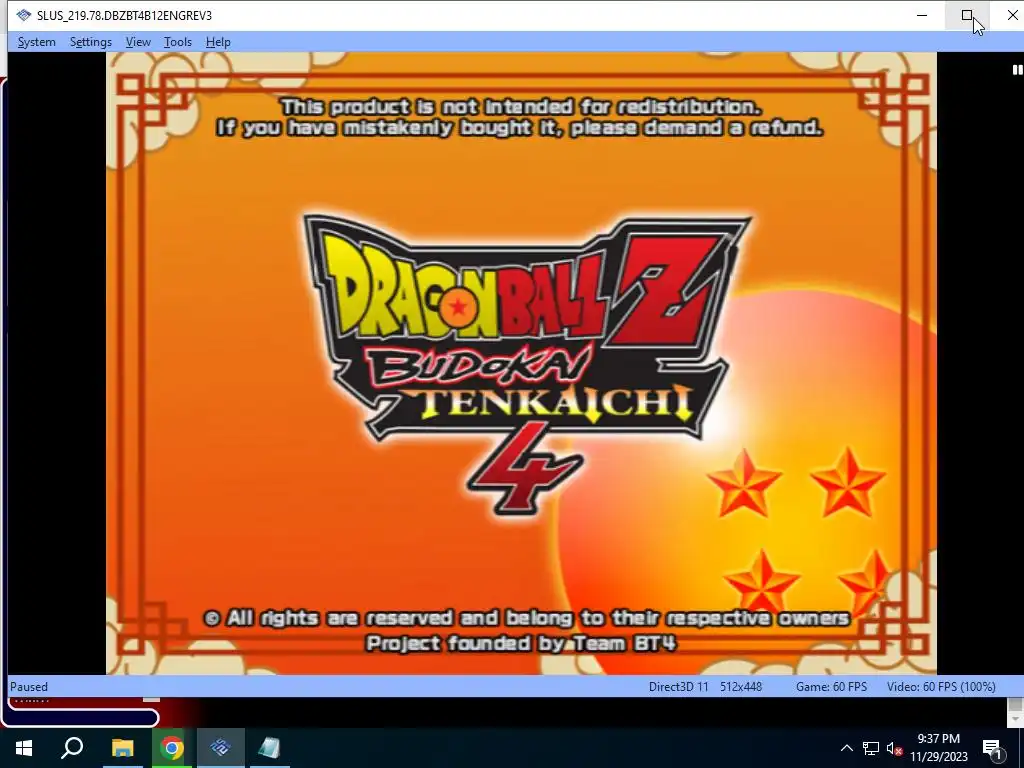Click the muted volume tray icon
Screen dimensions: 1024x768
pos(894,748)
